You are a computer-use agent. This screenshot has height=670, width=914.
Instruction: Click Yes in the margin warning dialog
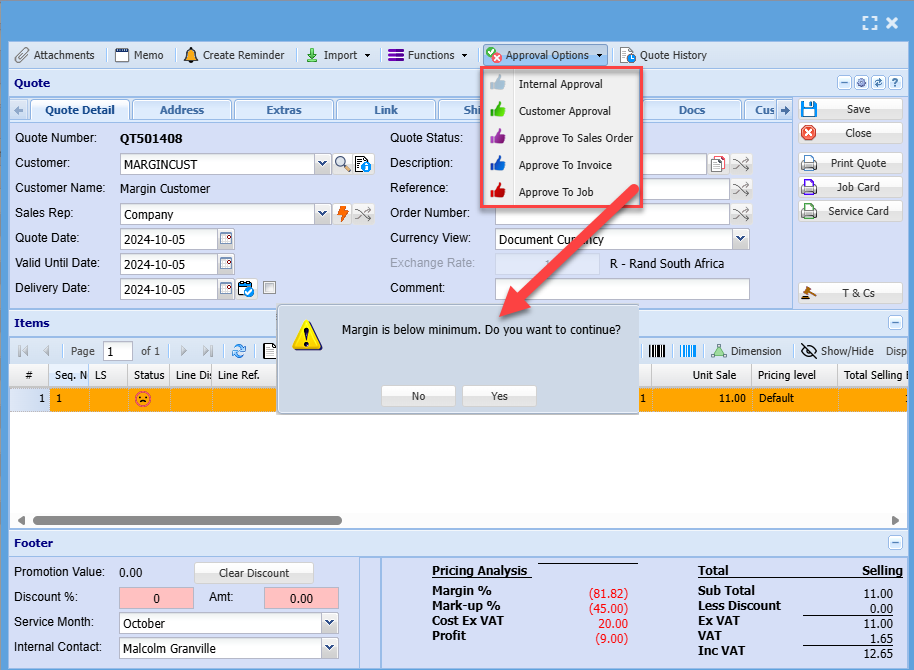coord(499,397)
